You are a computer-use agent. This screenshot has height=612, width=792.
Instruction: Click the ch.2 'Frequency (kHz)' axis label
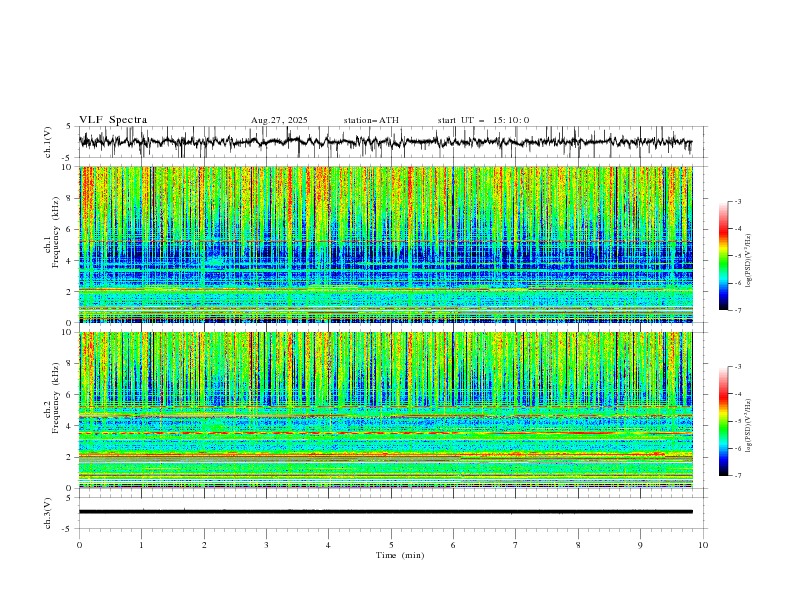click(56, 398)
